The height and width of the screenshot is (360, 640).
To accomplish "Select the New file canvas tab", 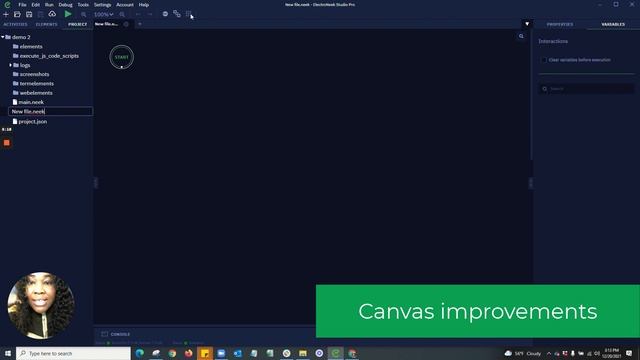I will coord(107,24).
